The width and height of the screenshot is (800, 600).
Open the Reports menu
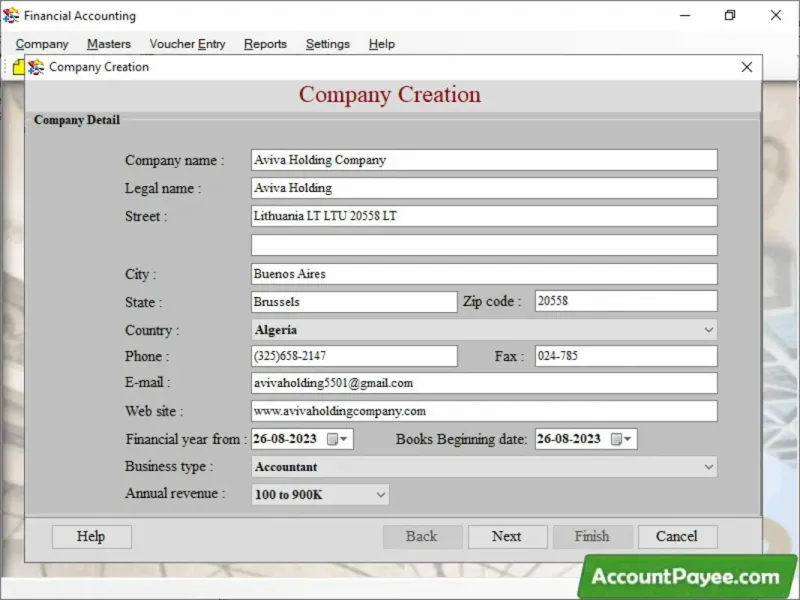point(265,44)
